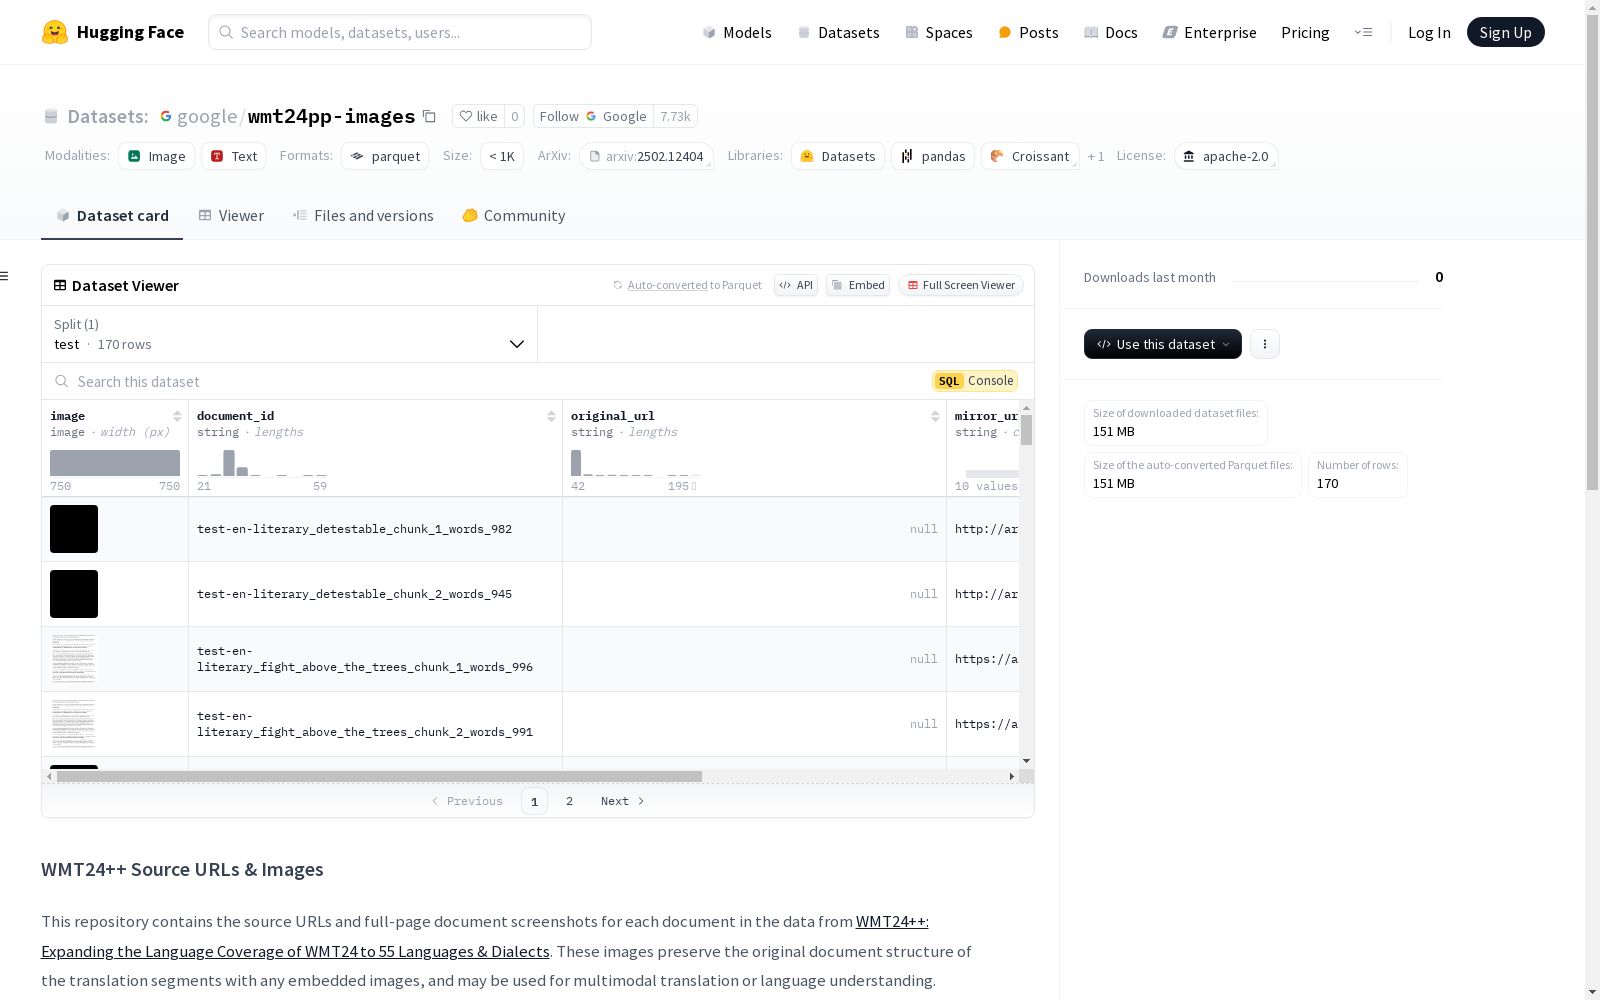The image size is (1600, 1000).
Task: Go to Models in top navigation
Action: click(737, 32)
